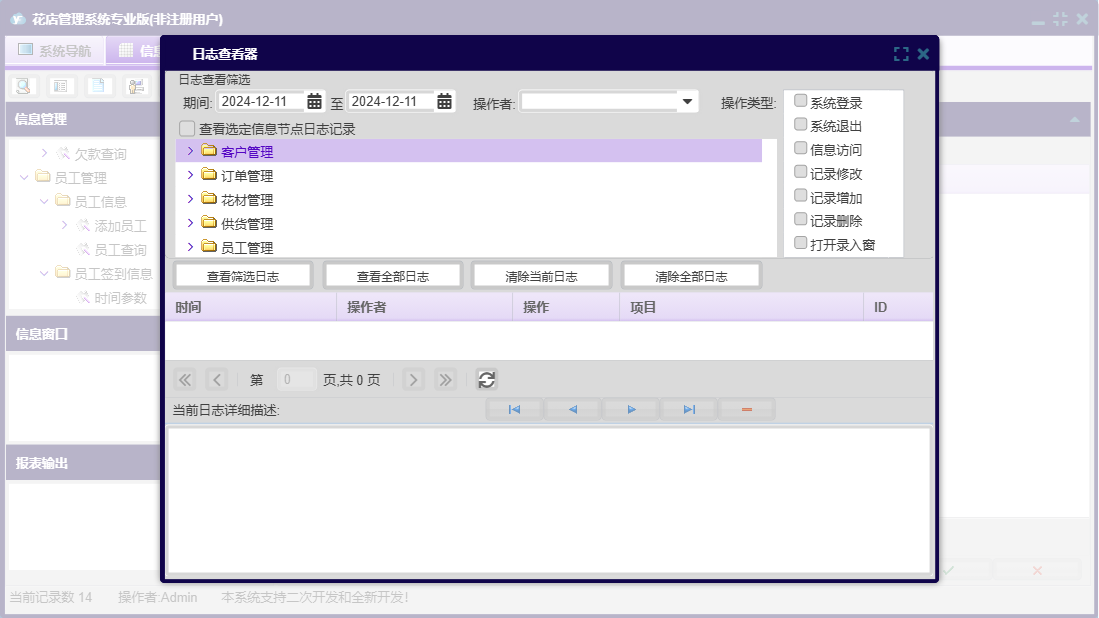This screenshot has height=618, width=1099.
Task: Click the refresh icon in pagination bar
Action: (486, 379)
